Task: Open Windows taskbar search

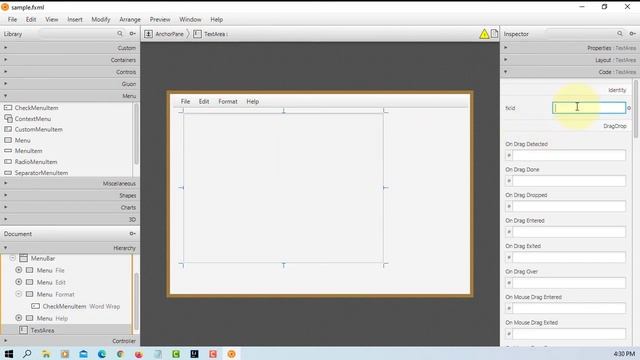Action: (27, 354)
